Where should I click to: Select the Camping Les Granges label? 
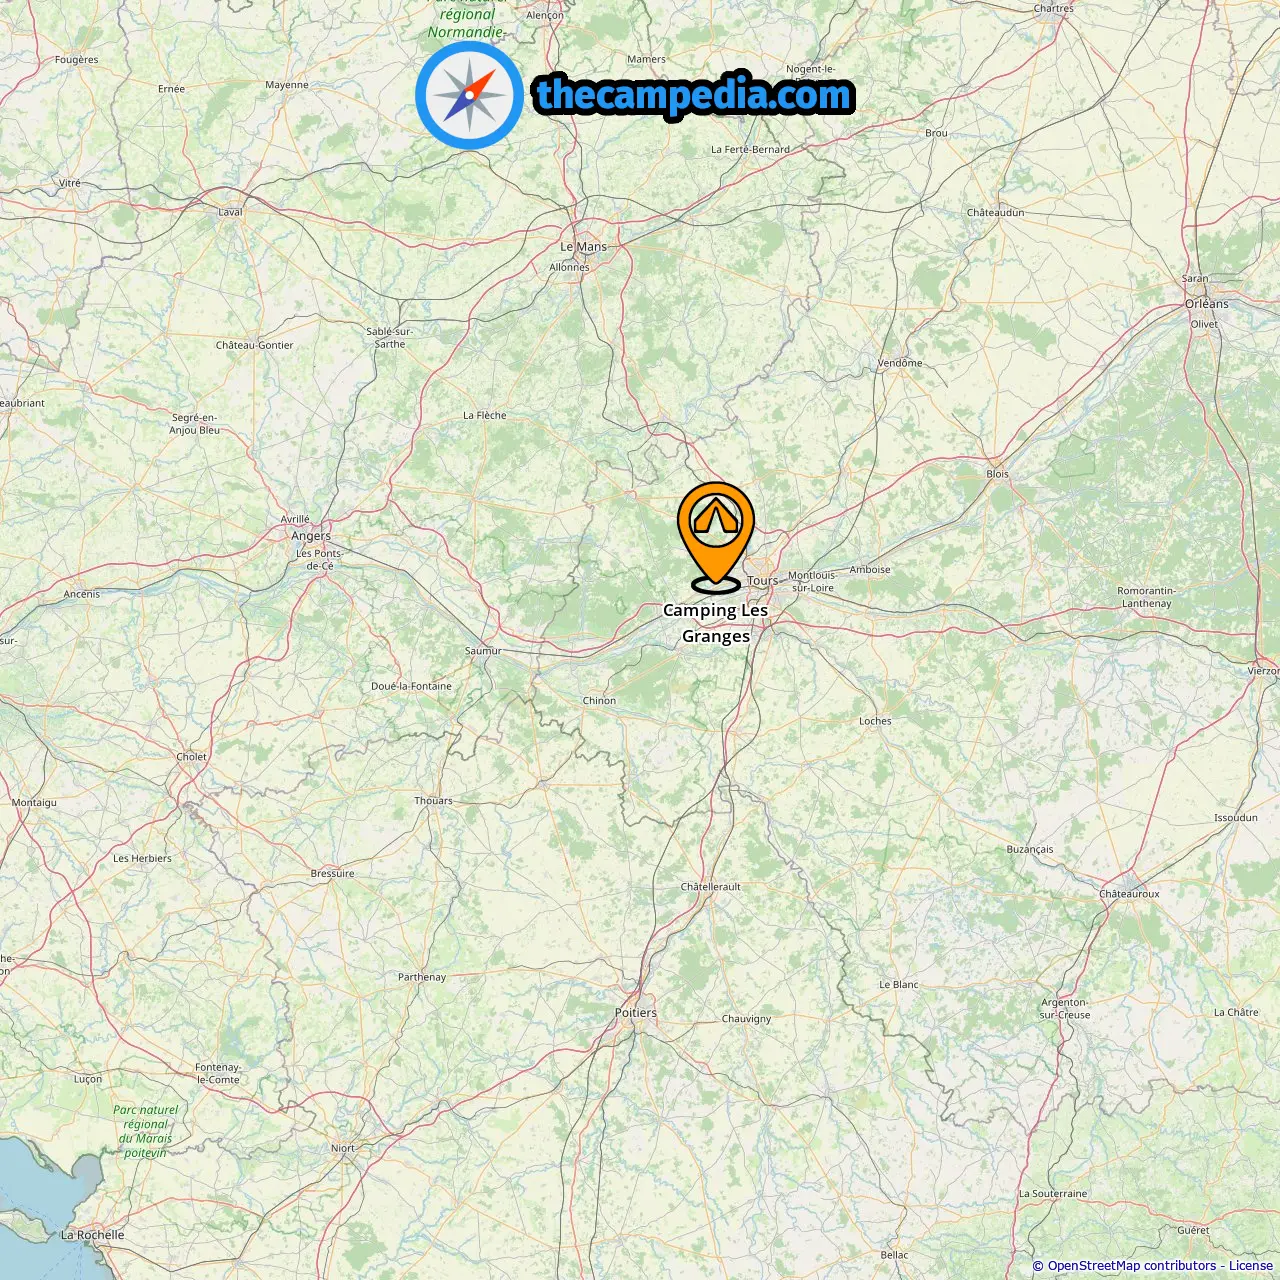click(716, 623)
